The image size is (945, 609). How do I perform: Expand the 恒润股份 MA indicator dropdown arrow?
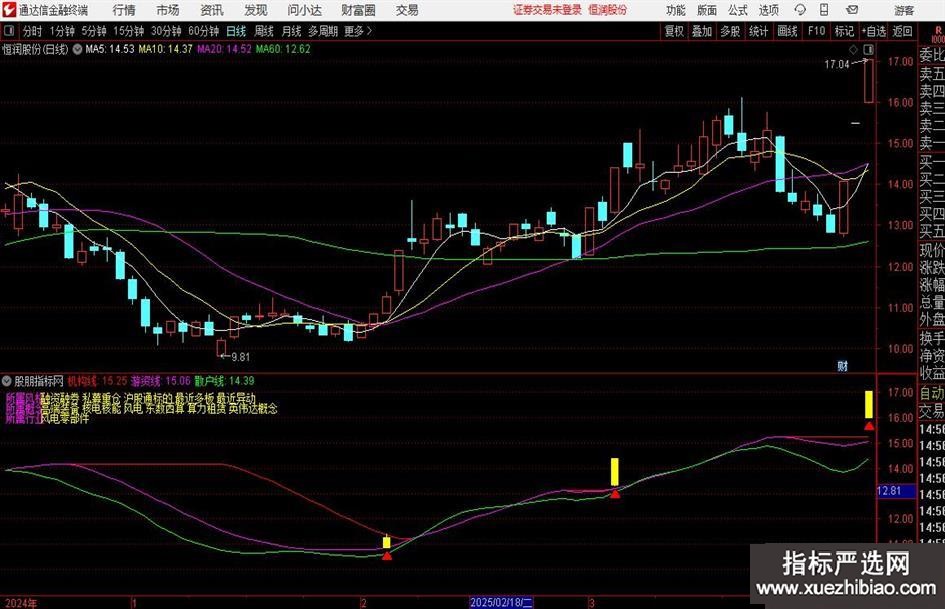[78, 49]
